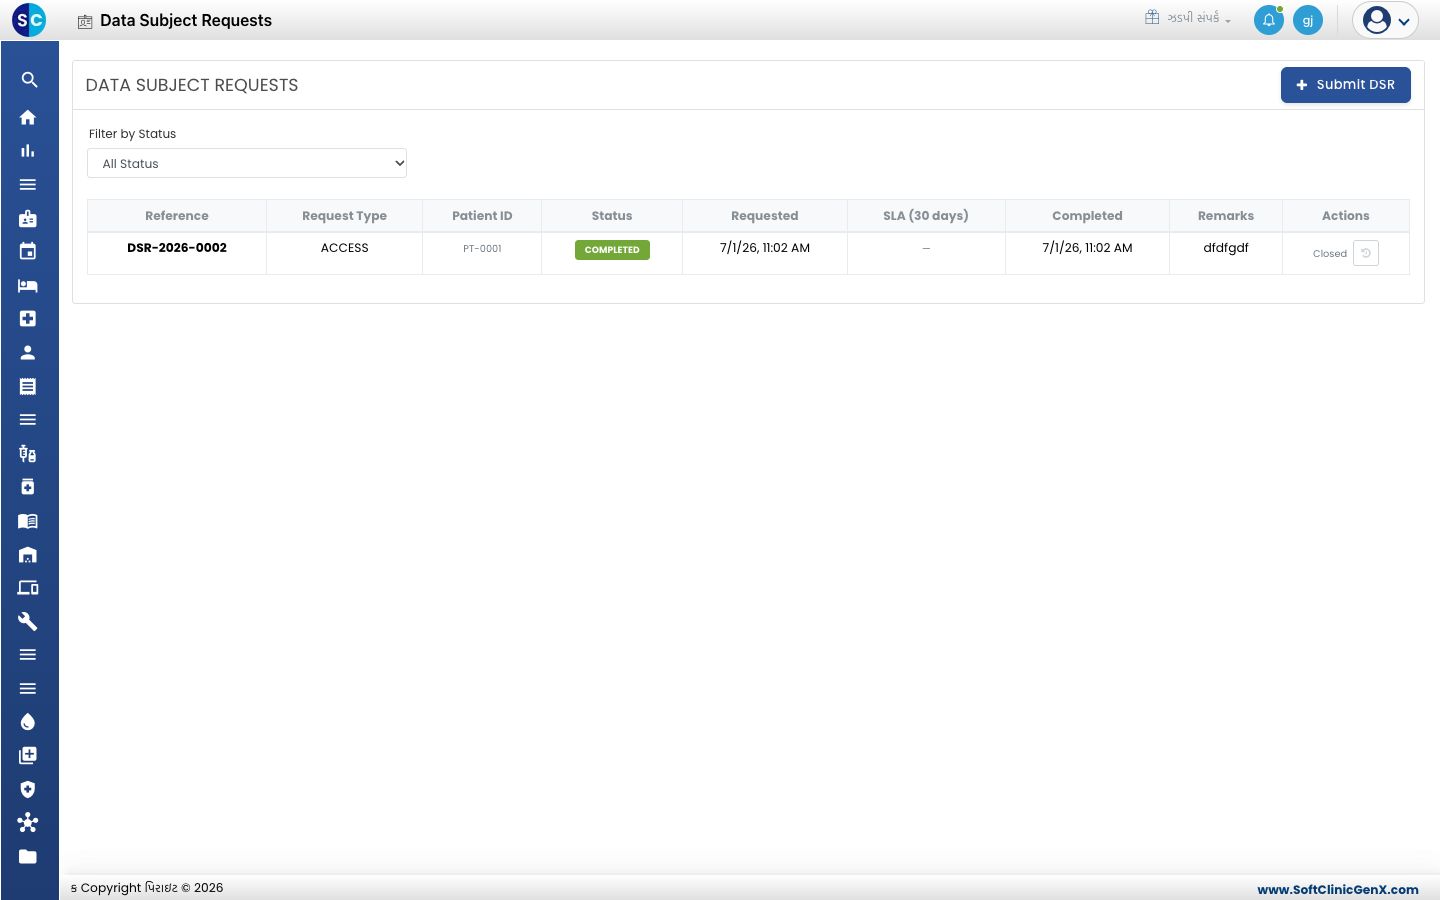Viewport: 1440px width, 900px height.
Task: Click the Reference column header
Action: 177,216
